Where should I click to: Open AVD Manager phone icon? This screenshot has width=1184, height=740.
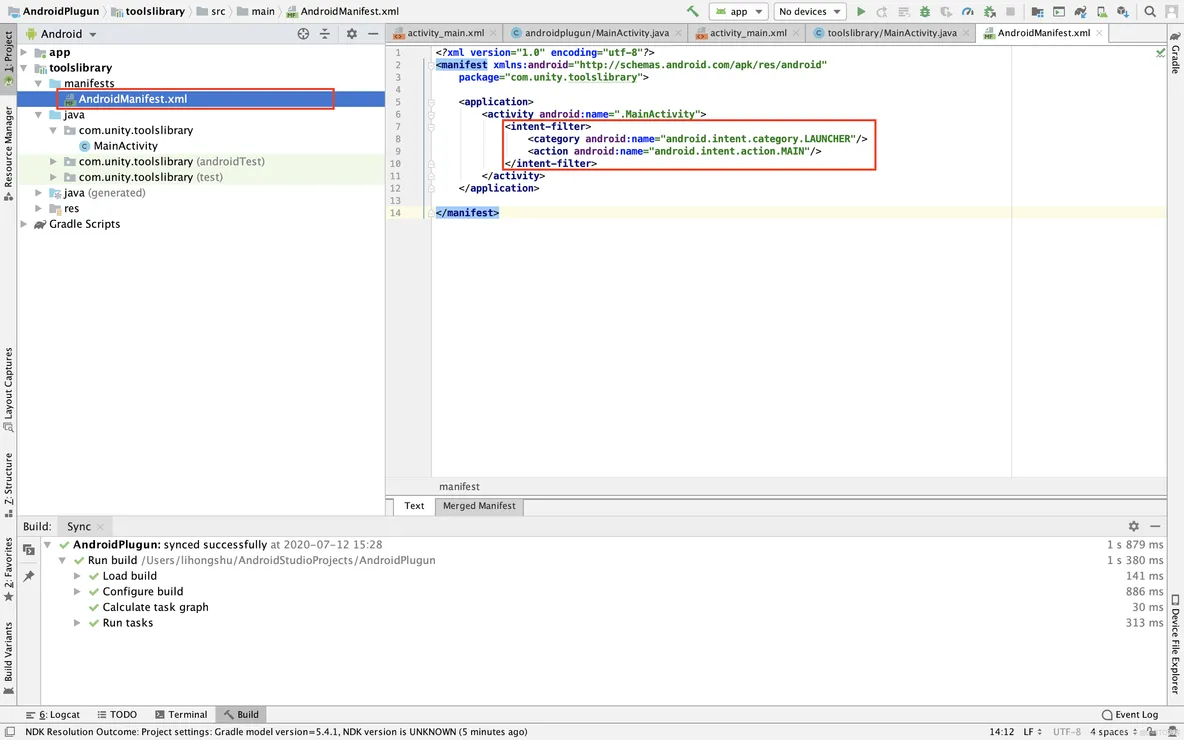1102,11
